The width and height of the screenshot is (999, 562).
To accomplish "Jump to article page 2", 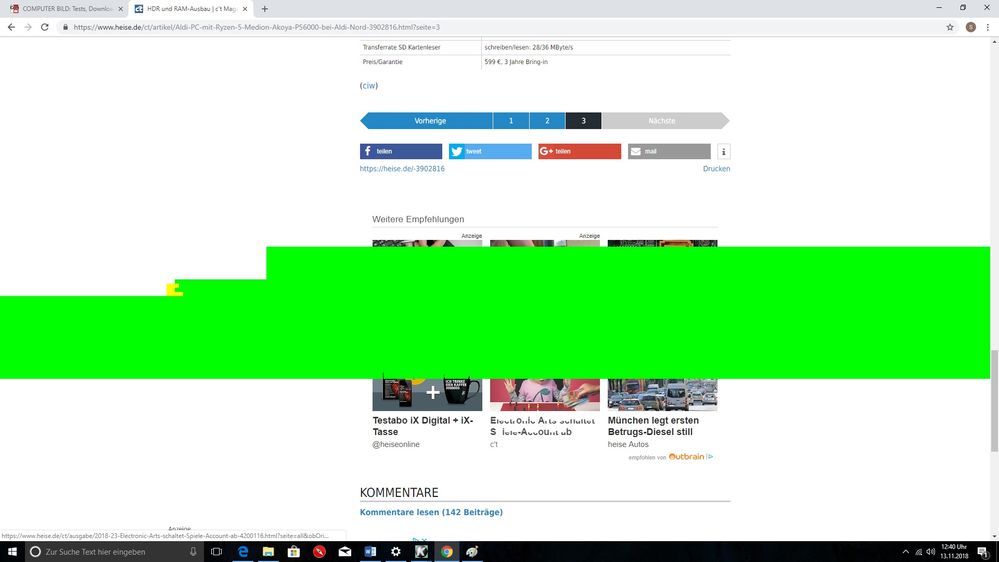I will (547, 121).
